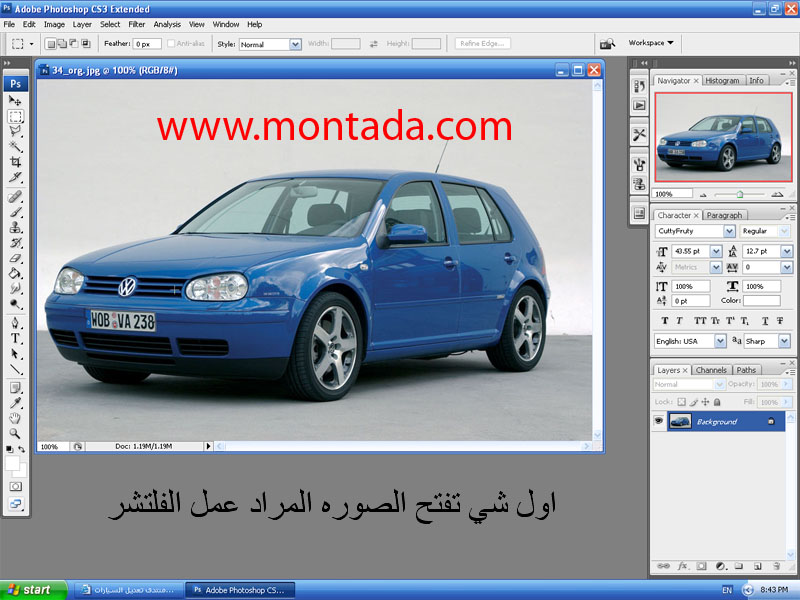Image resolution: width=800 pixels, height=600 pixels.
Task: Click the Feather input field
Action: pyautogui.click(x=148, y=44)
